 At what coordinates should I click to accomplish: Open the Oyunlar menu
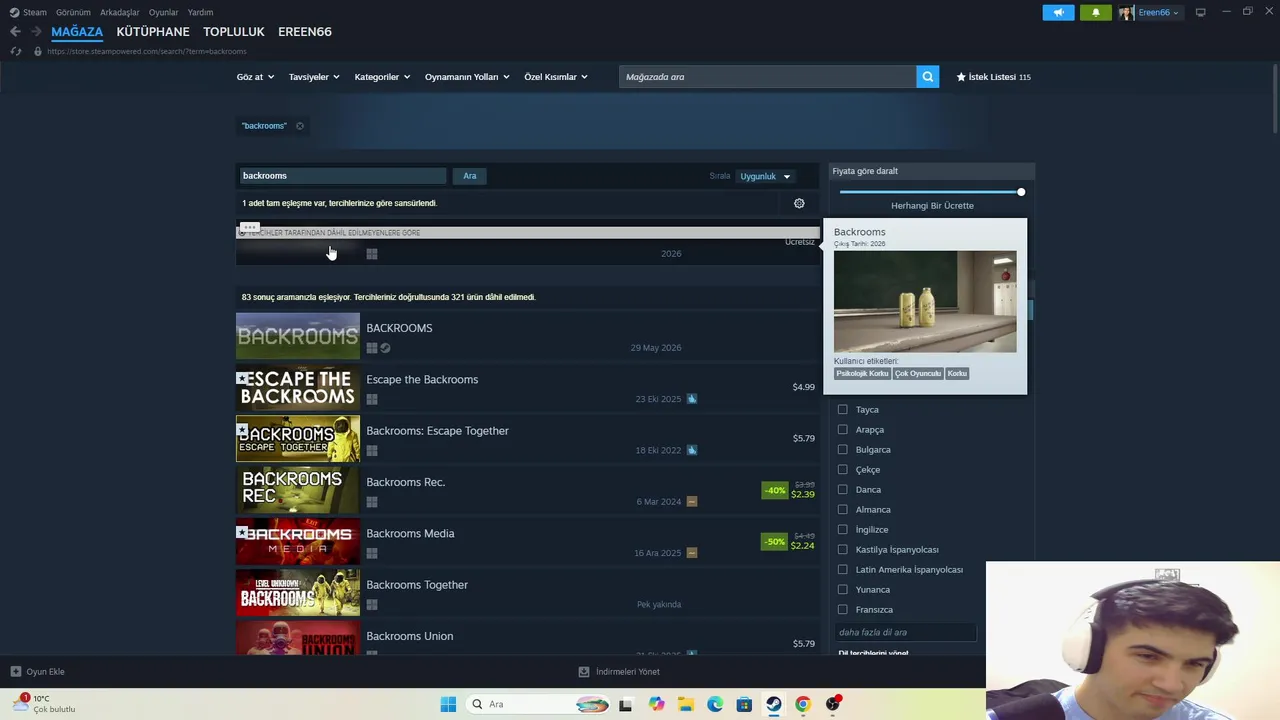(164, 12)
